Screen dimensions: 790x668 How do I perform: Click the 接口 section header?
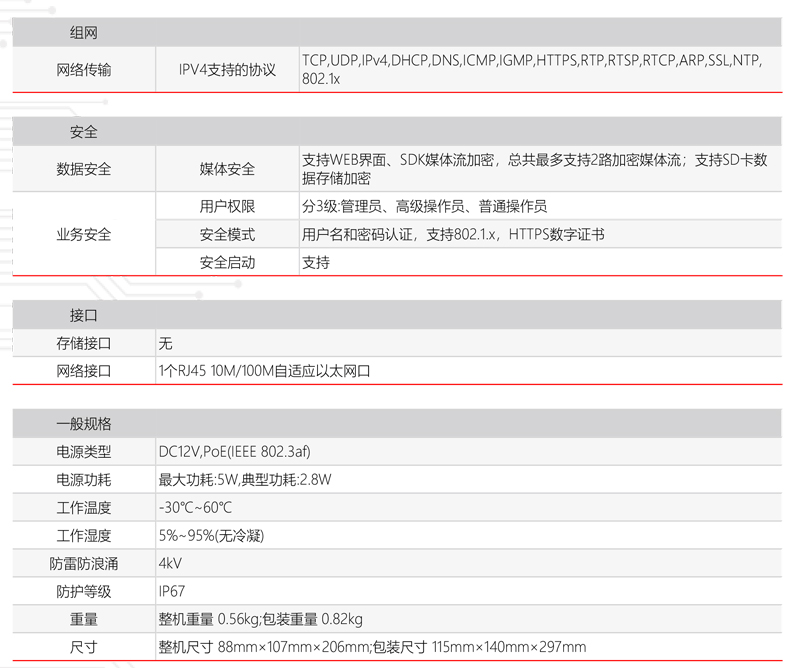84,315
